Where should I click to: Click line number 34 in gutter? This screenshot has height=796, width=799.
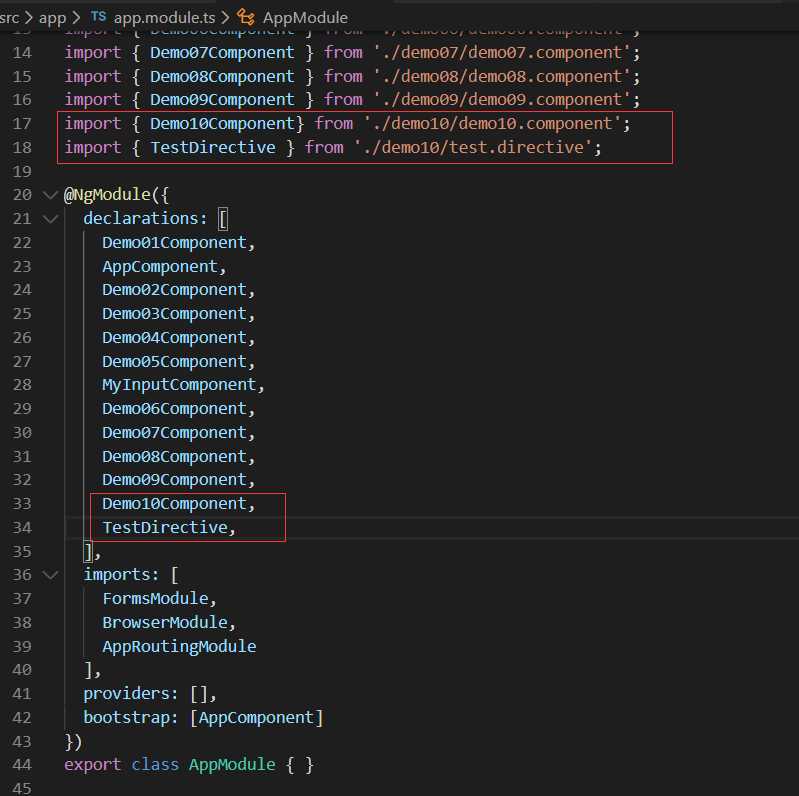22,527
